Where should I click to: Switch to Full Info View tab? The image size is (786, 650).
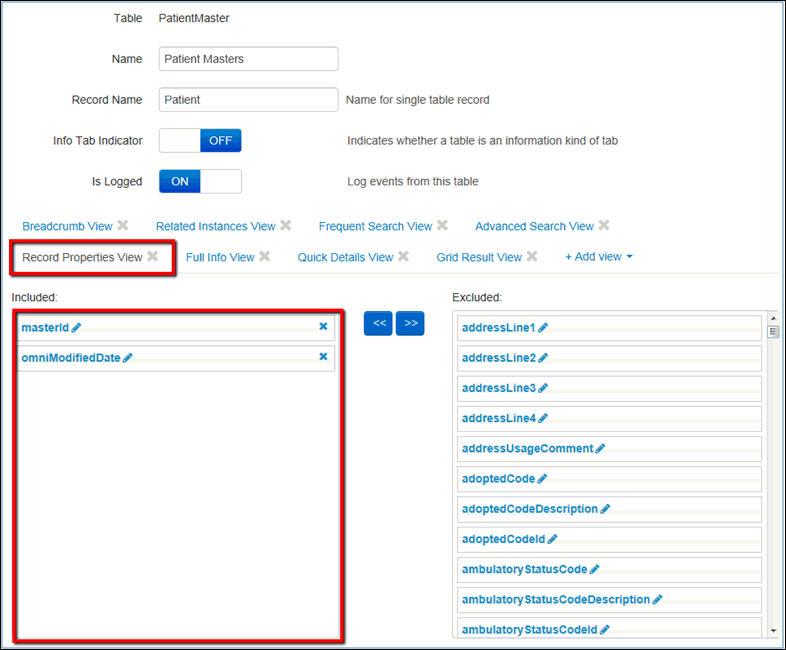coord(220,257)
